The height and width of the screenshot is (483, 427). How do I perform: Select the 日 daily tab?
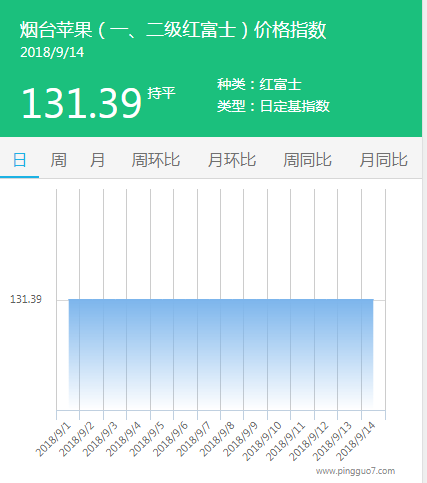pos(19,160)
